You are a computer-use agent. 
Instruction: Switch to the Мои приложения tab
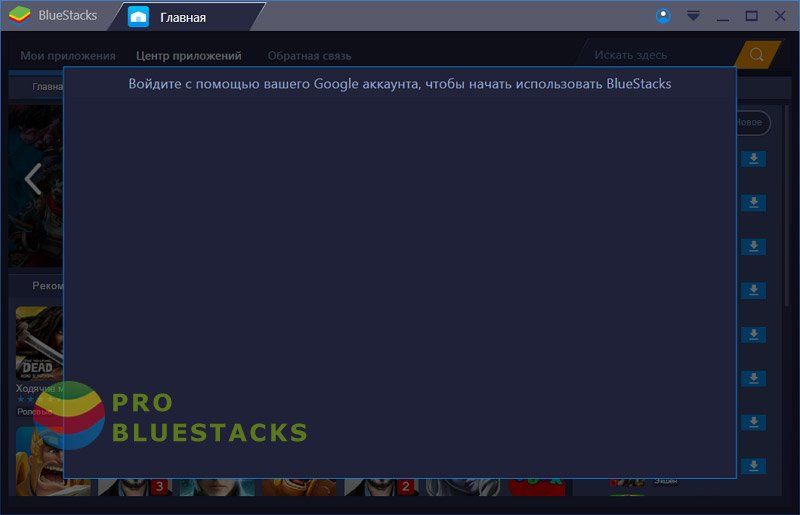(68, 56)
